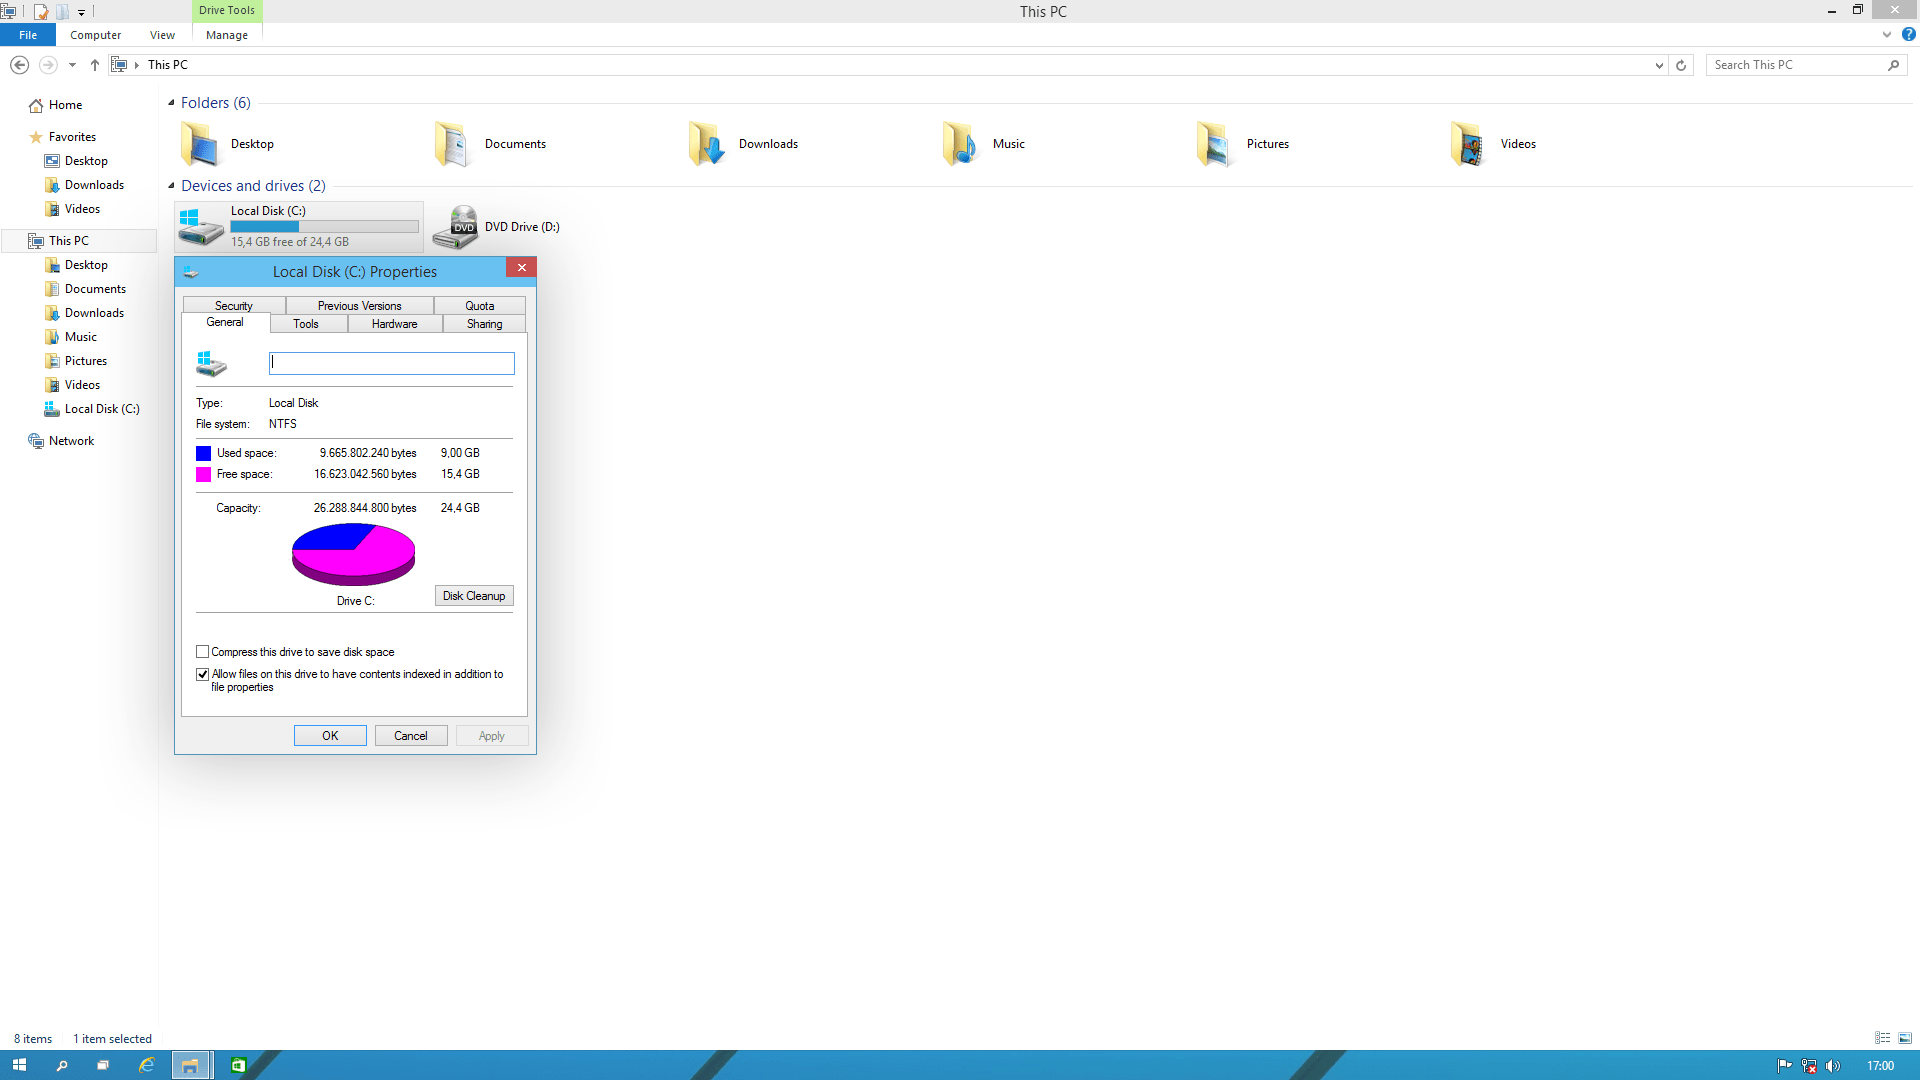The height and width of the screenshot is (1080, 1920).
Task: Open Internet Explorer from the taskbar
Action: click(146, 1065)
